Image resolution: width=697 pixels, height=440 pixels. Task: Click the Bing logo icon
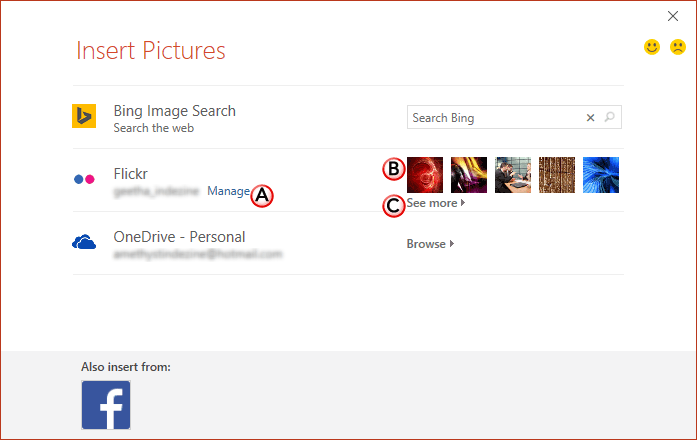click(84, 116)
